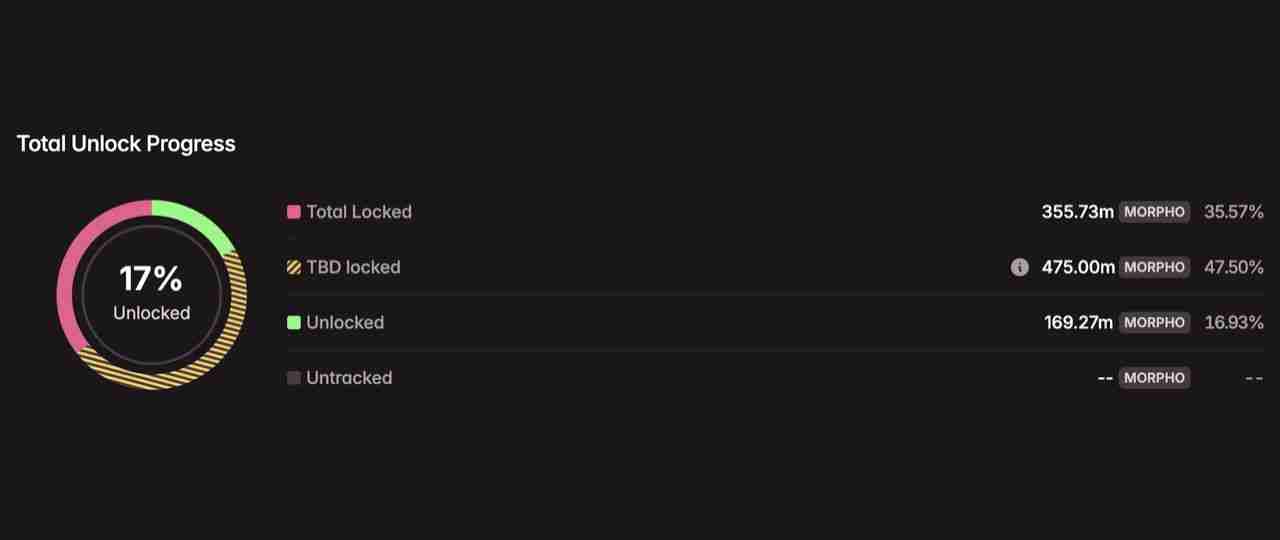Click the striped yellow segment of the donut
The image size is (1280, 540).
point(200,365)
